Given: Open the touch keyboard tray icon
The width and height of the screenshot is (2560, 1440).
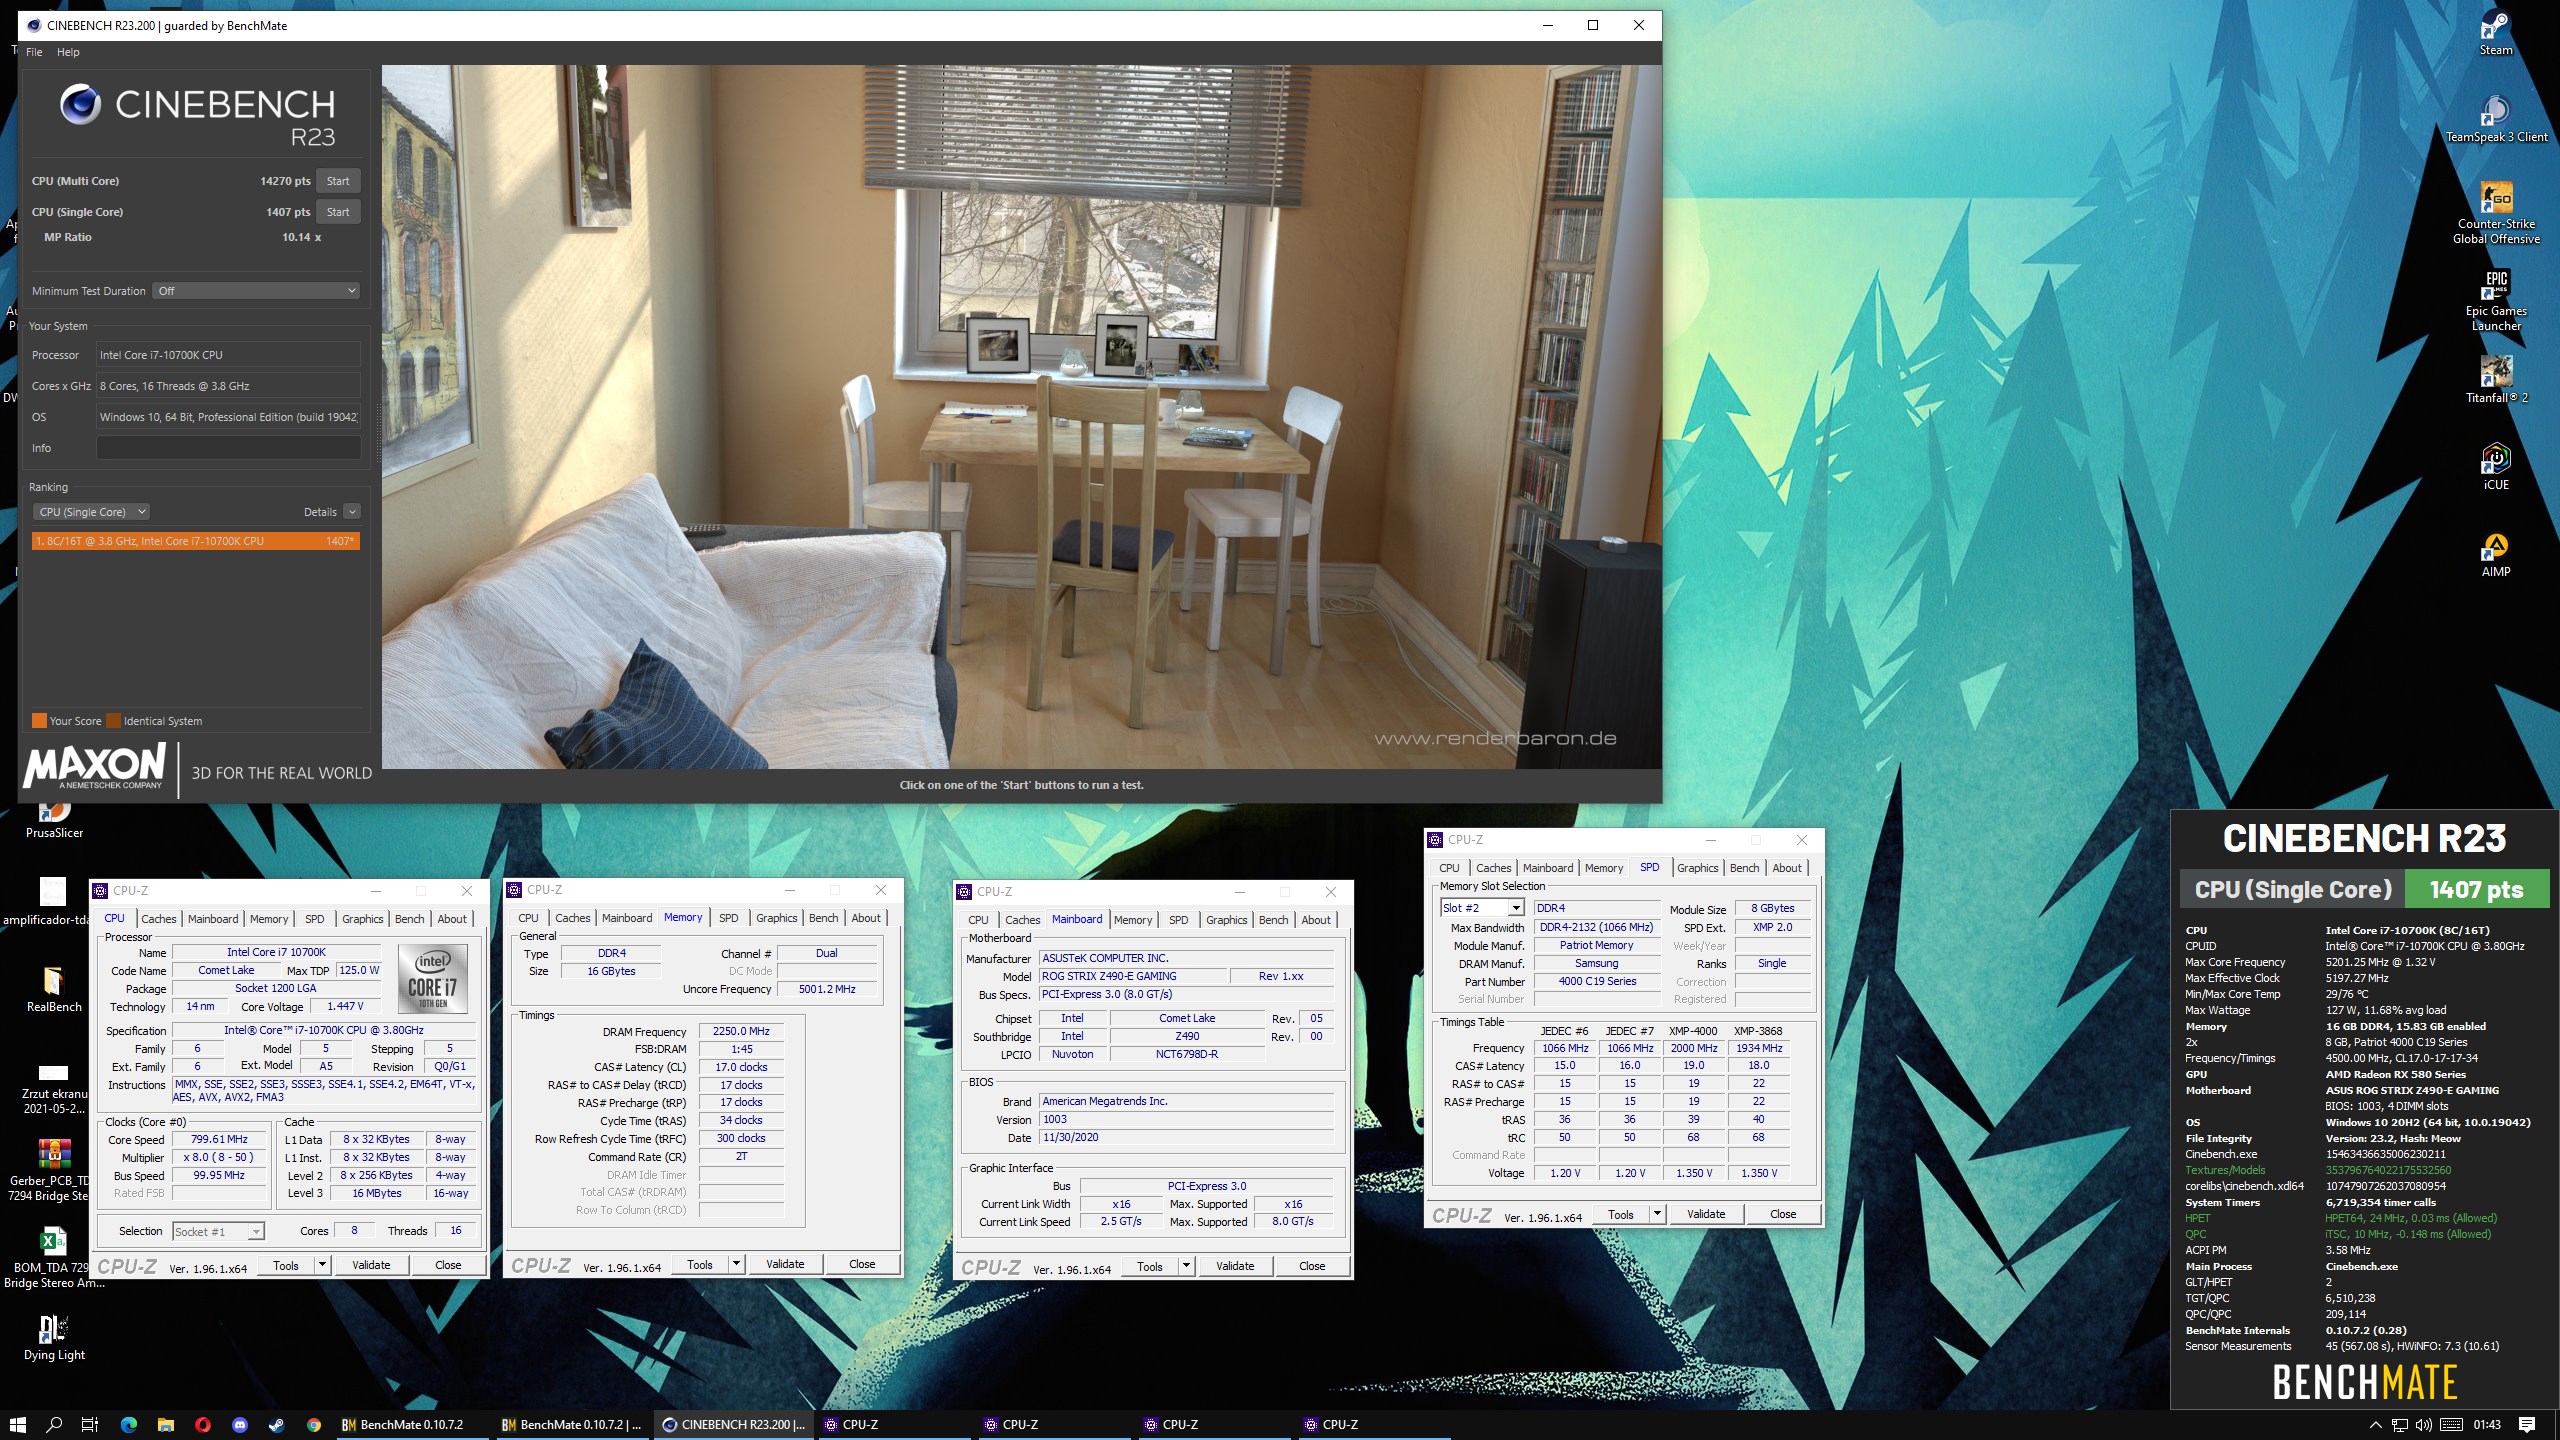Looking at the screenshot, I should tap(2451, 1425).
